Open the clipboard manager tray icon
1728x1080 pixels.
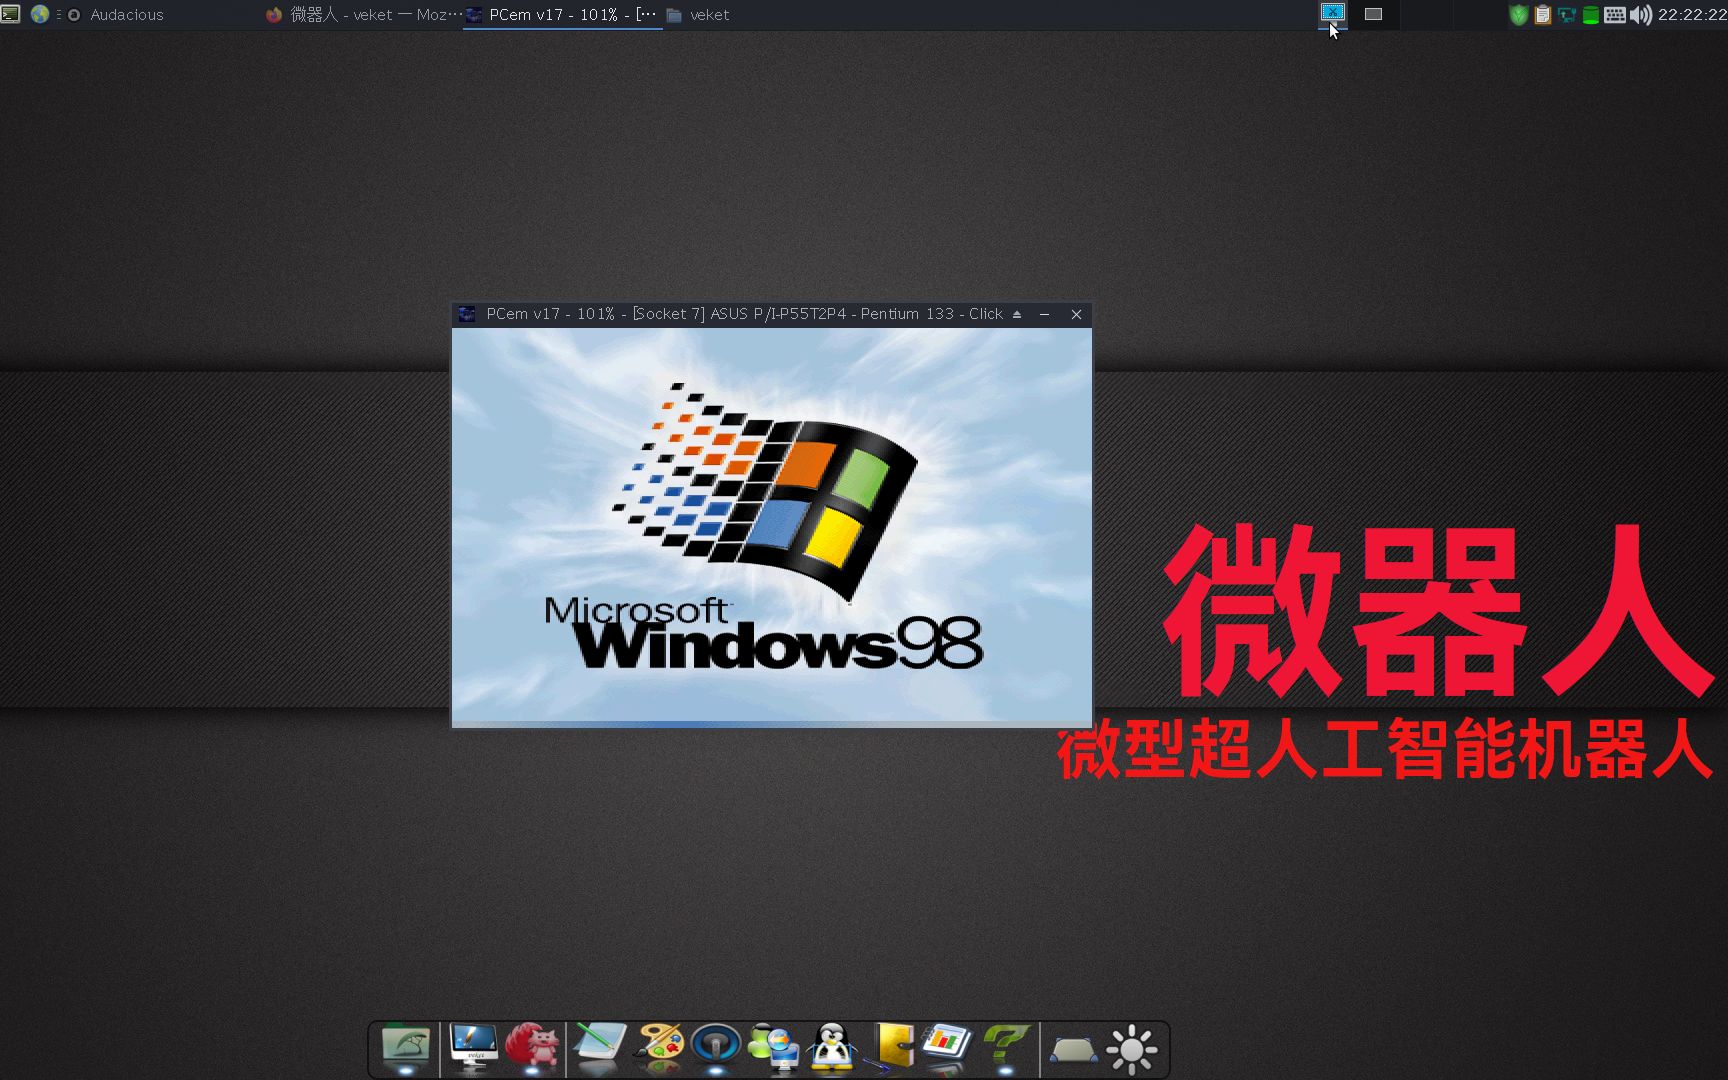1543,15
